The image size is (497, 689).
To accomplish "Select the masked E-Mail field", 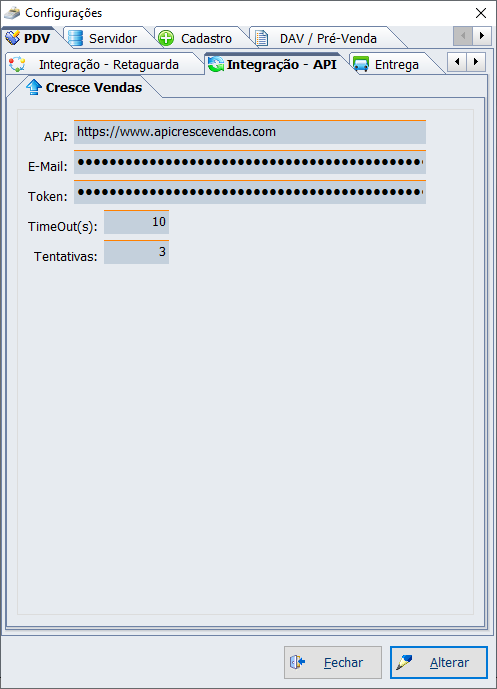I will click(x=250, y=162).
